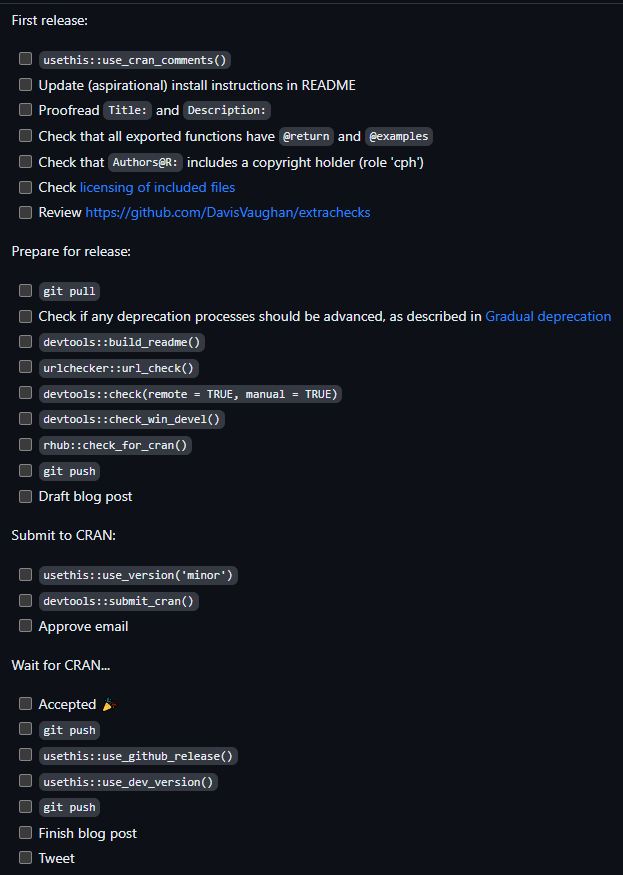Follow the Gradual deprecation link
Screen dimensions: 623x875
tap(548, 316)
